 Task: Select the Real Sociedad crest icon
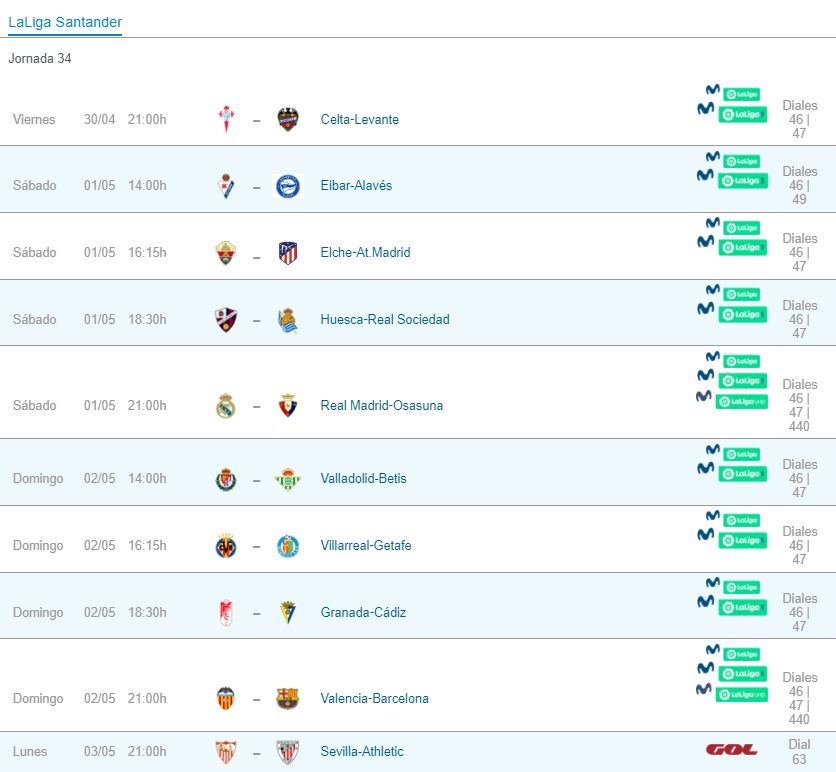(x=288, y=319)
